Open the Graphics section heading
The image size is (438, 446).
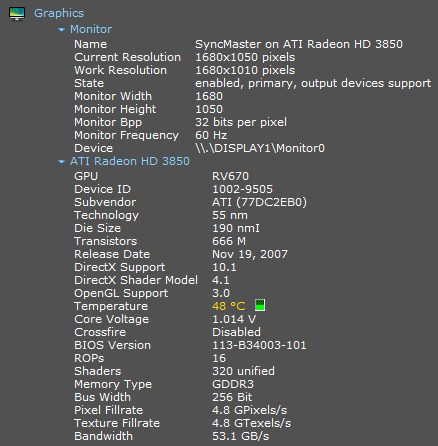point(59,13)
